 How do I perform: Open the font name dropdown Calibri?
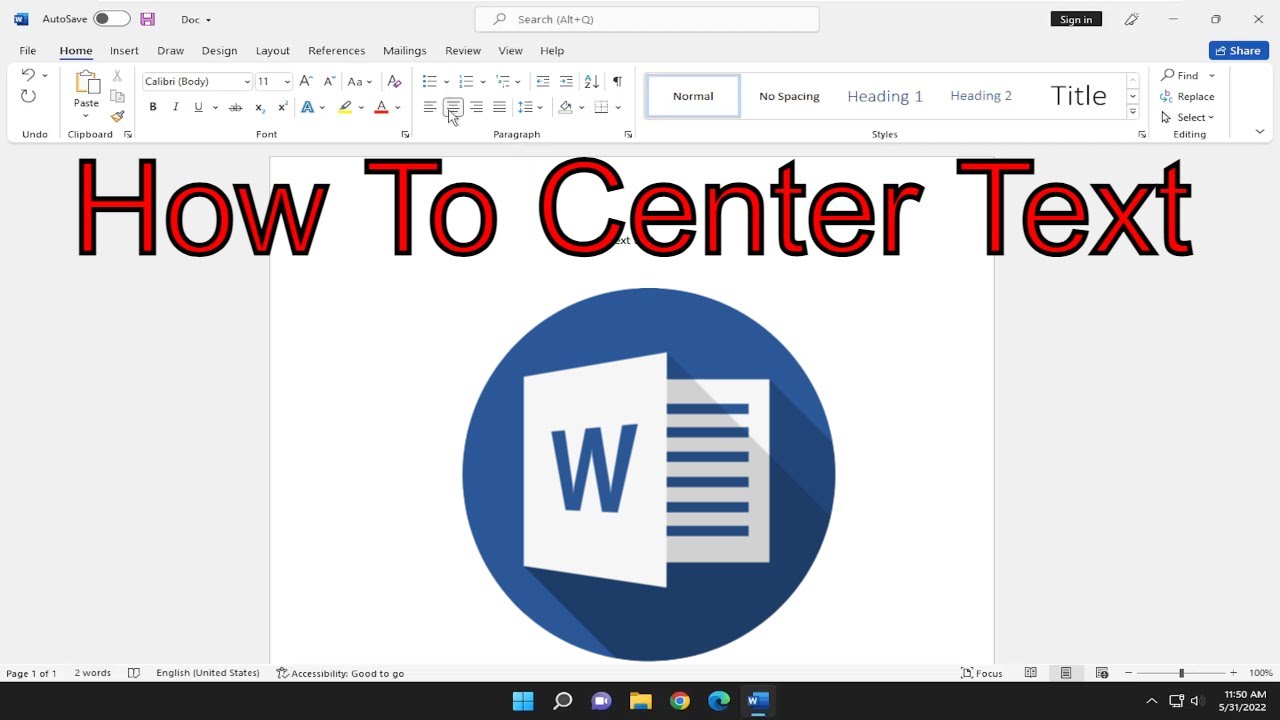point(247,82)
